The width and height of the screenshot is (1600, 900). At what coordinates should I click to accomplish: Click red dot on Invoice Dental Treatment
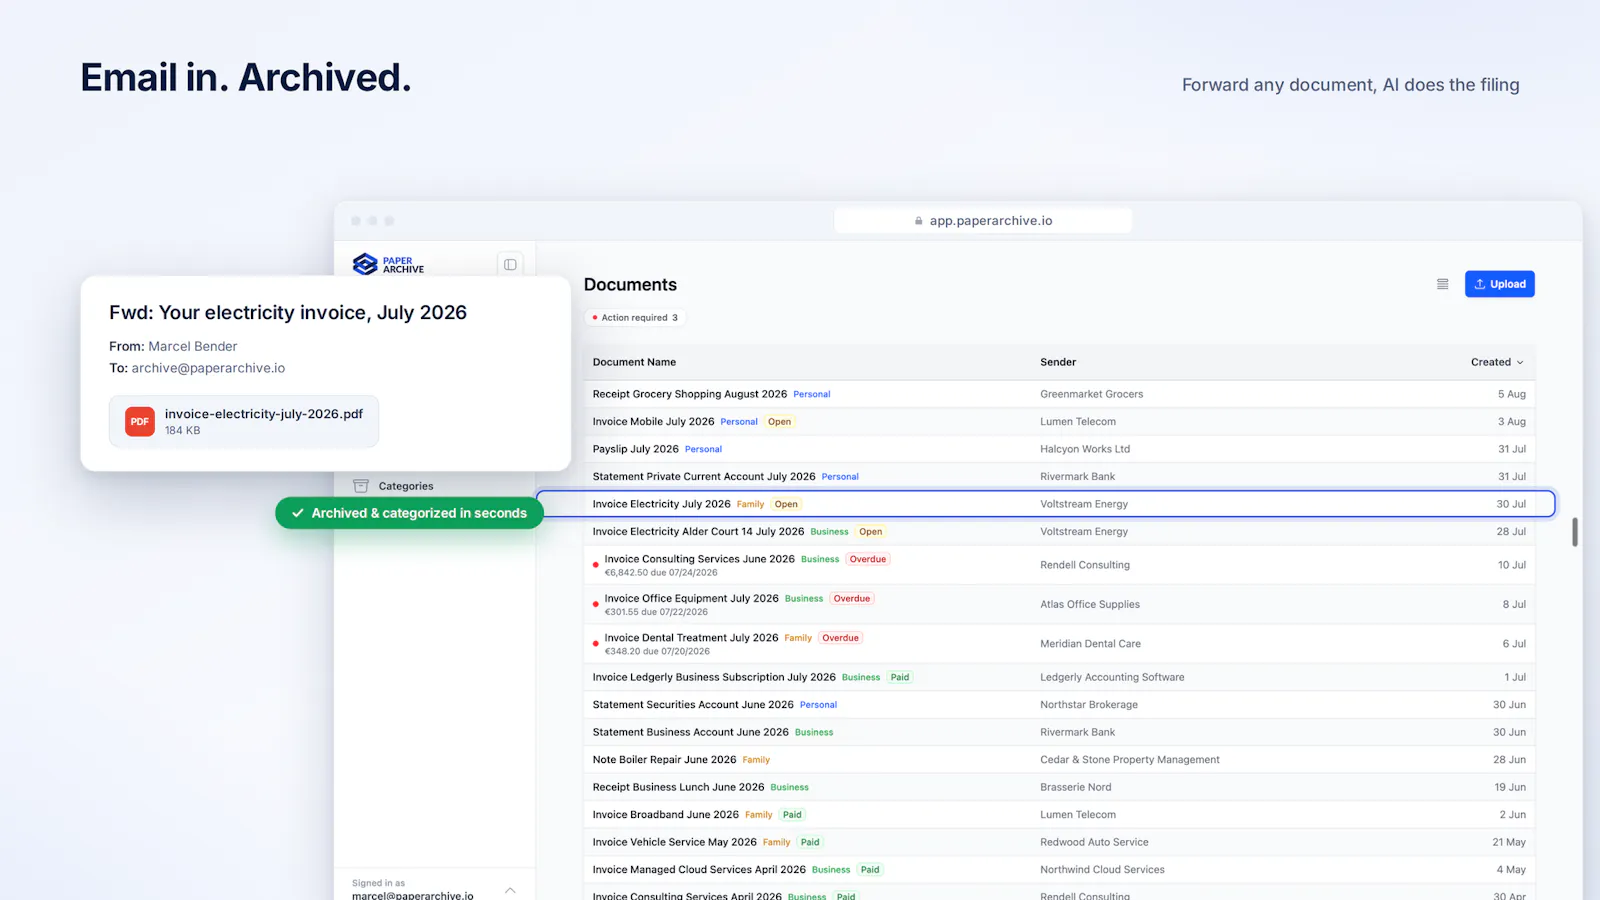click(x=596, y=644)
